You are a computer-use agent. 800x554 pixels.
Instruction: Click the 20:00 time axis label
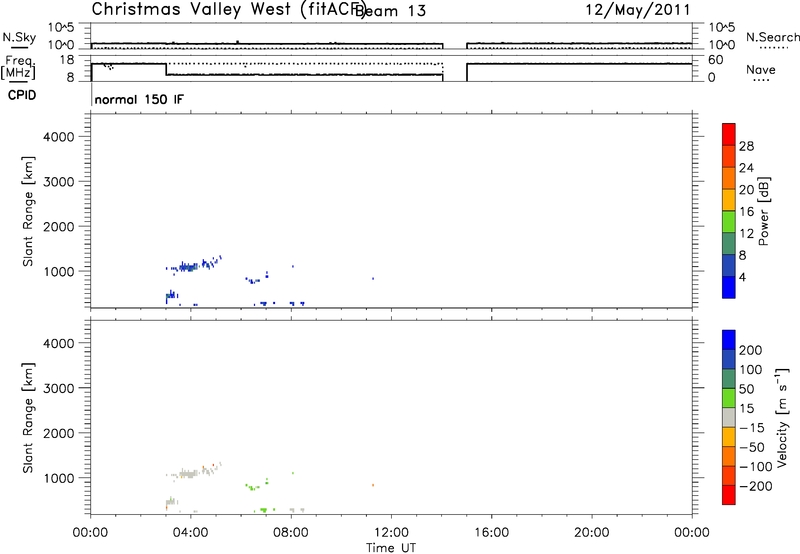point(592,533)
